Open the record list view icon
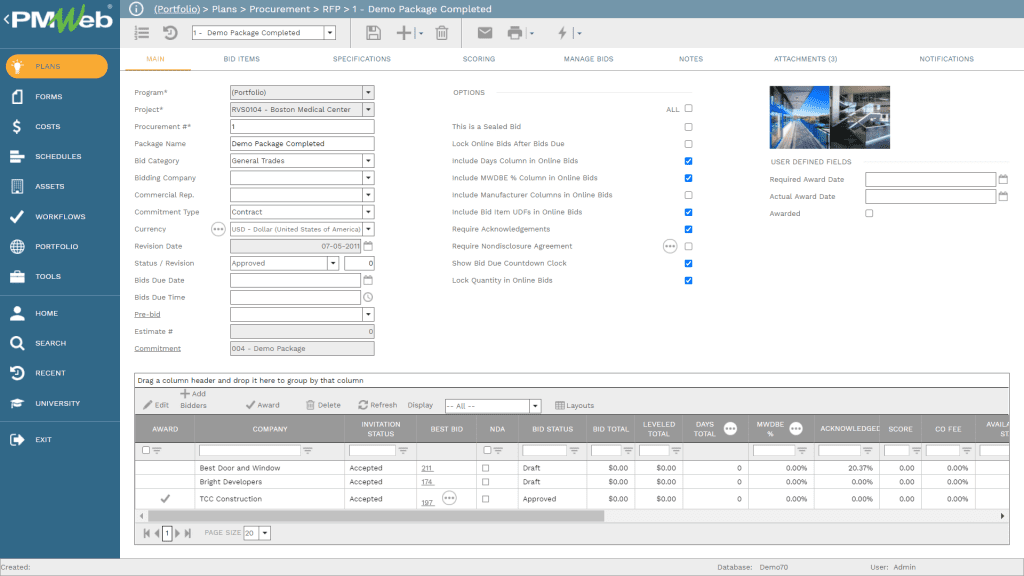 click(142, 33)
